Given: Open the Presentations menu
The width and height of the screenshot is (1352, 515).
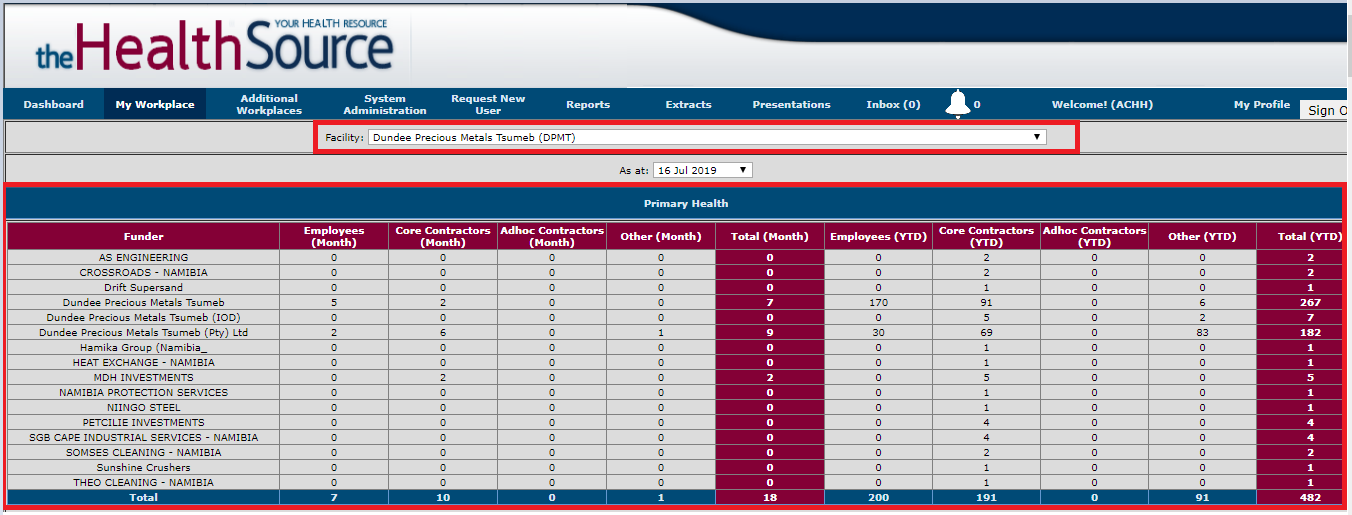Looking at the screenshot, I should (791, 104).
